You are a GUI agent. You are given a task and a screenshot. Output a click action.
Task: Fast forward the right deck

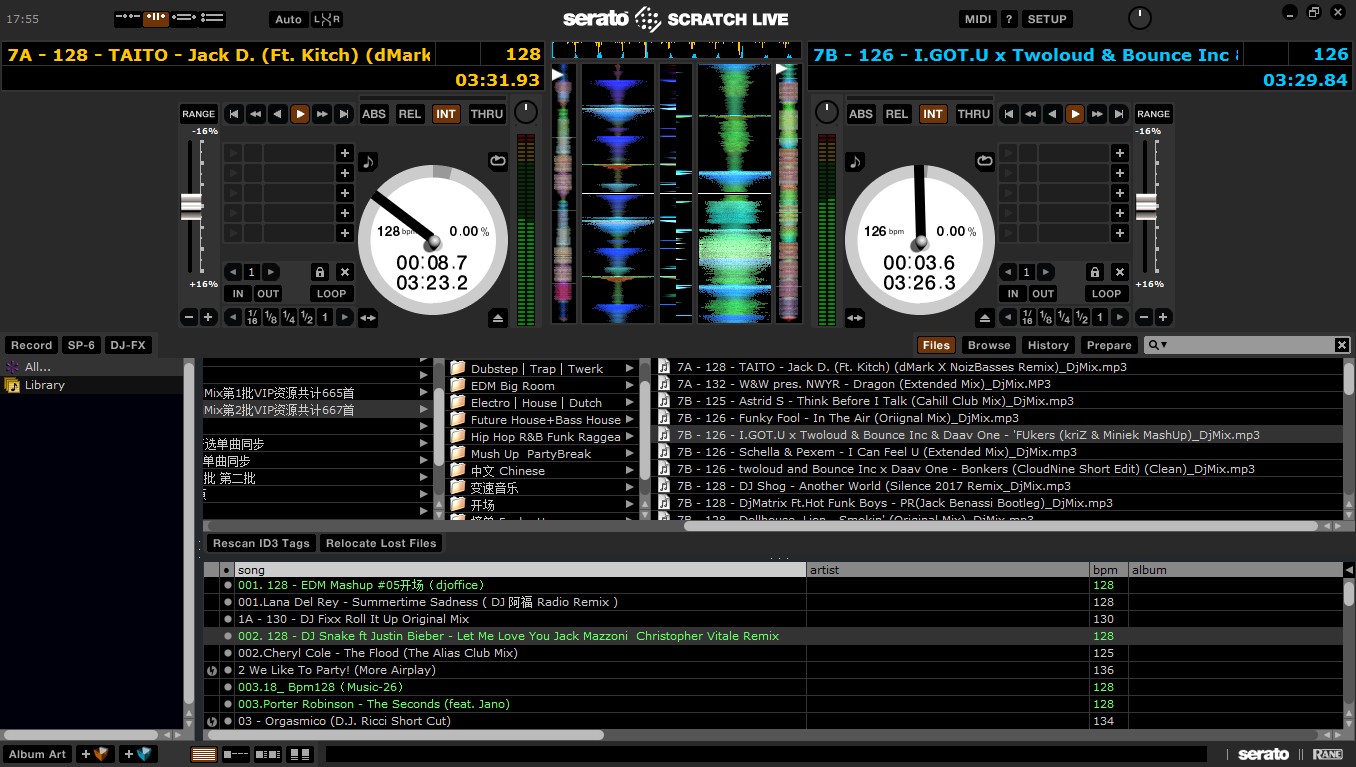[1097, 114]
